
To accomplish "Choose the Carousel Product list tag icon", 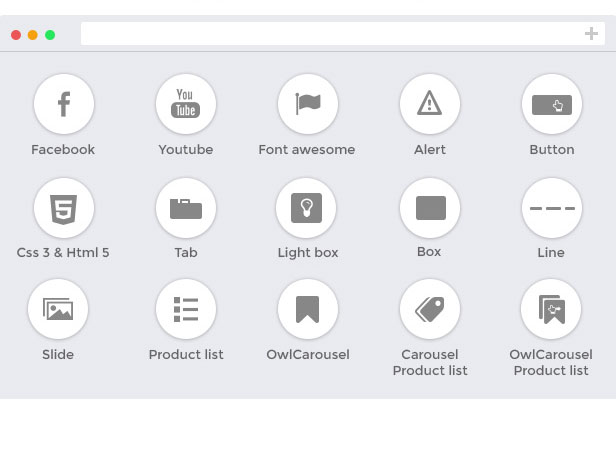I will pyautogui.click(x=429, y=310).
